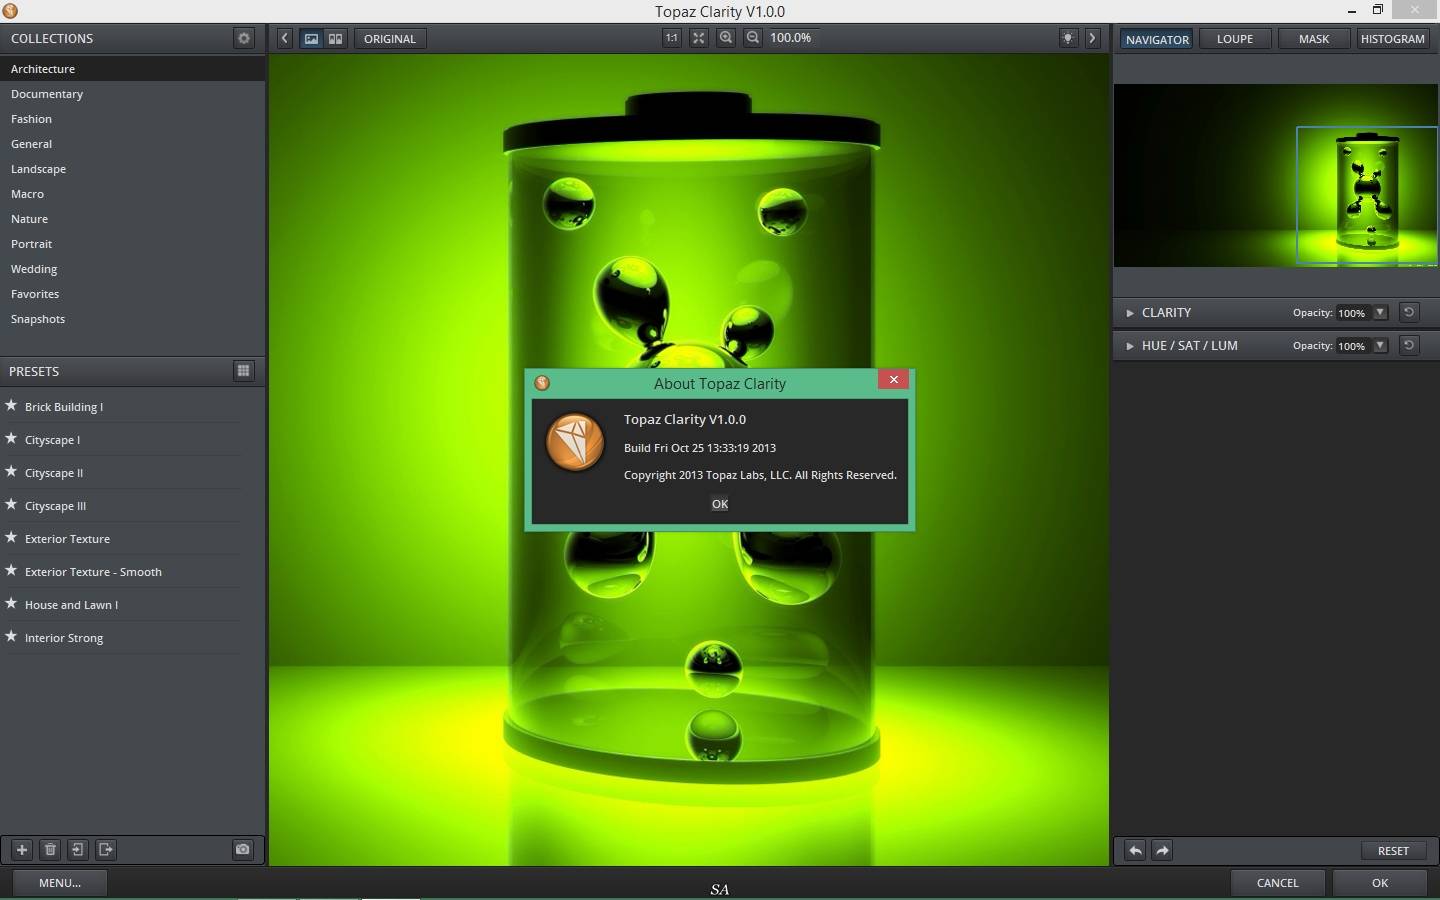Screen dimensions: 1440x900
Task: Click the zoom percentage field
Action: (791, 38)
